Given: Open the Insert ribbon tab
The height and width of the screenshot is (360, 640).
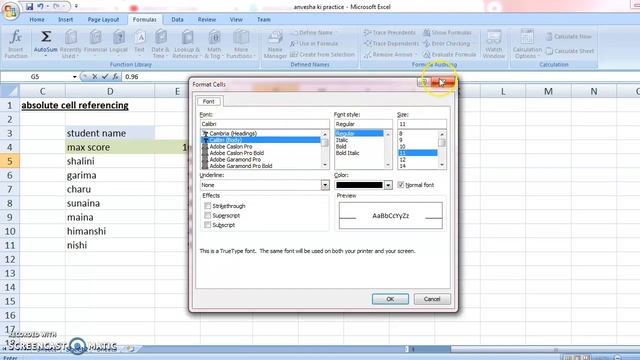Looking at the screenshot, I should coord(65,19).
